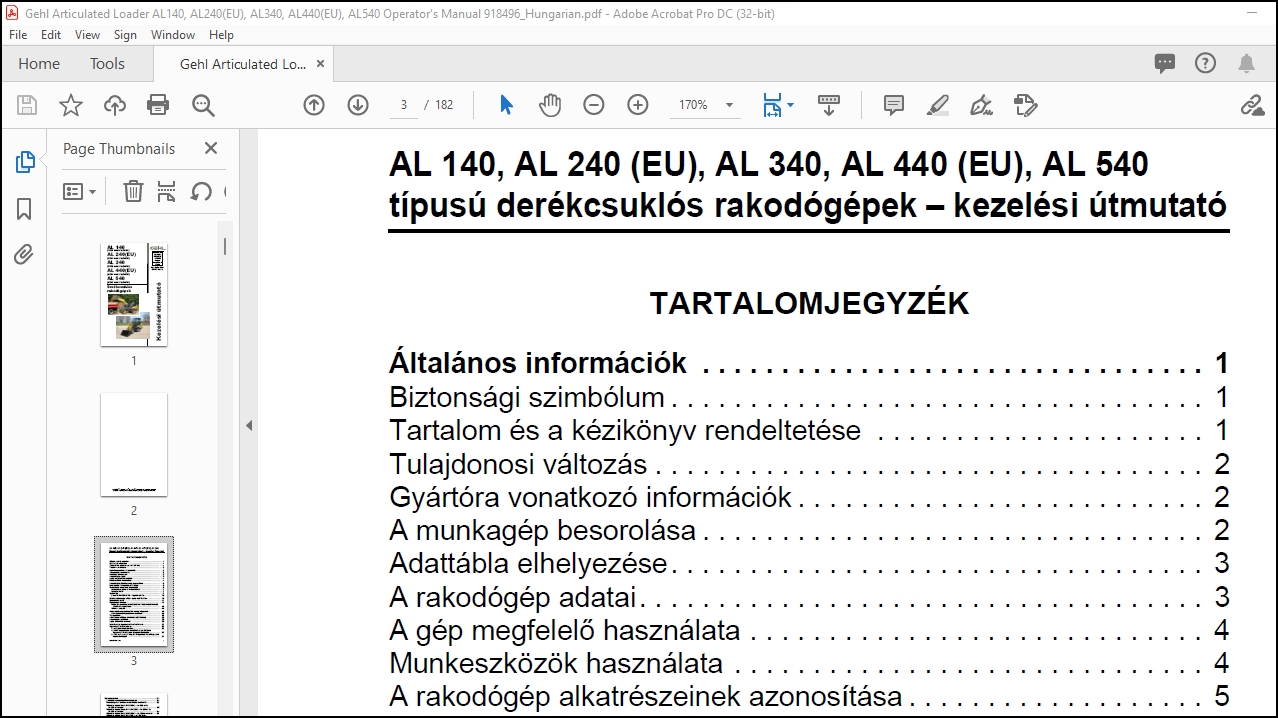Open the sign document pen tool
The width and height of the screenshot is (1278, 718).
[x=981, y=105]
